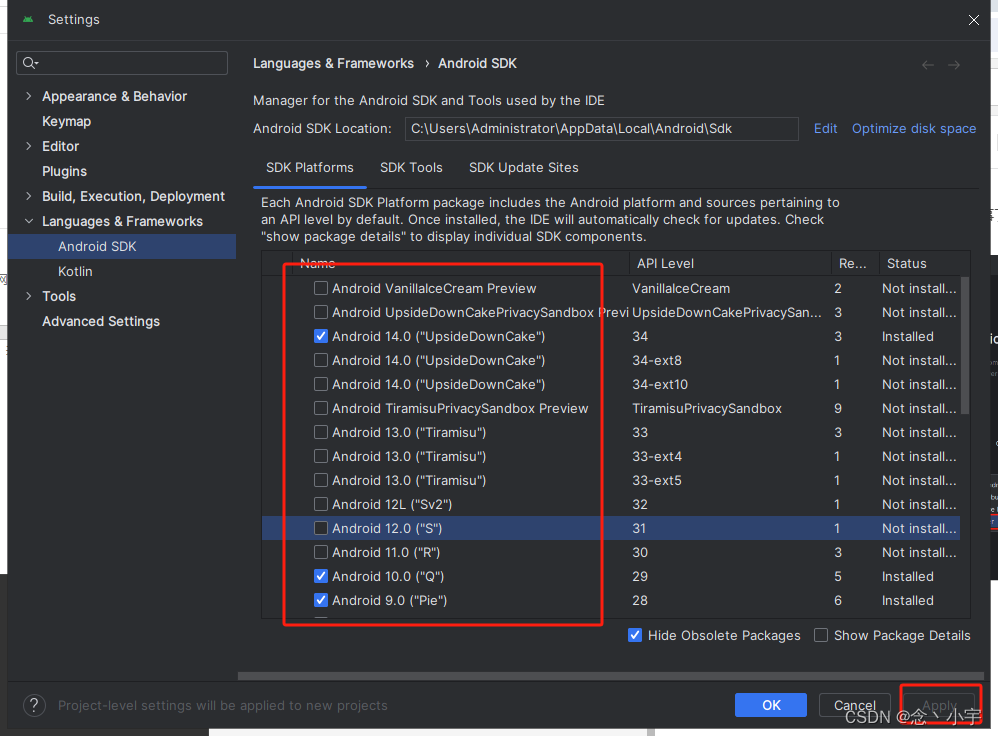Viewport: 998px width, 736px height.
Task: Click the Re... revision column header
Action: point(853,264)
